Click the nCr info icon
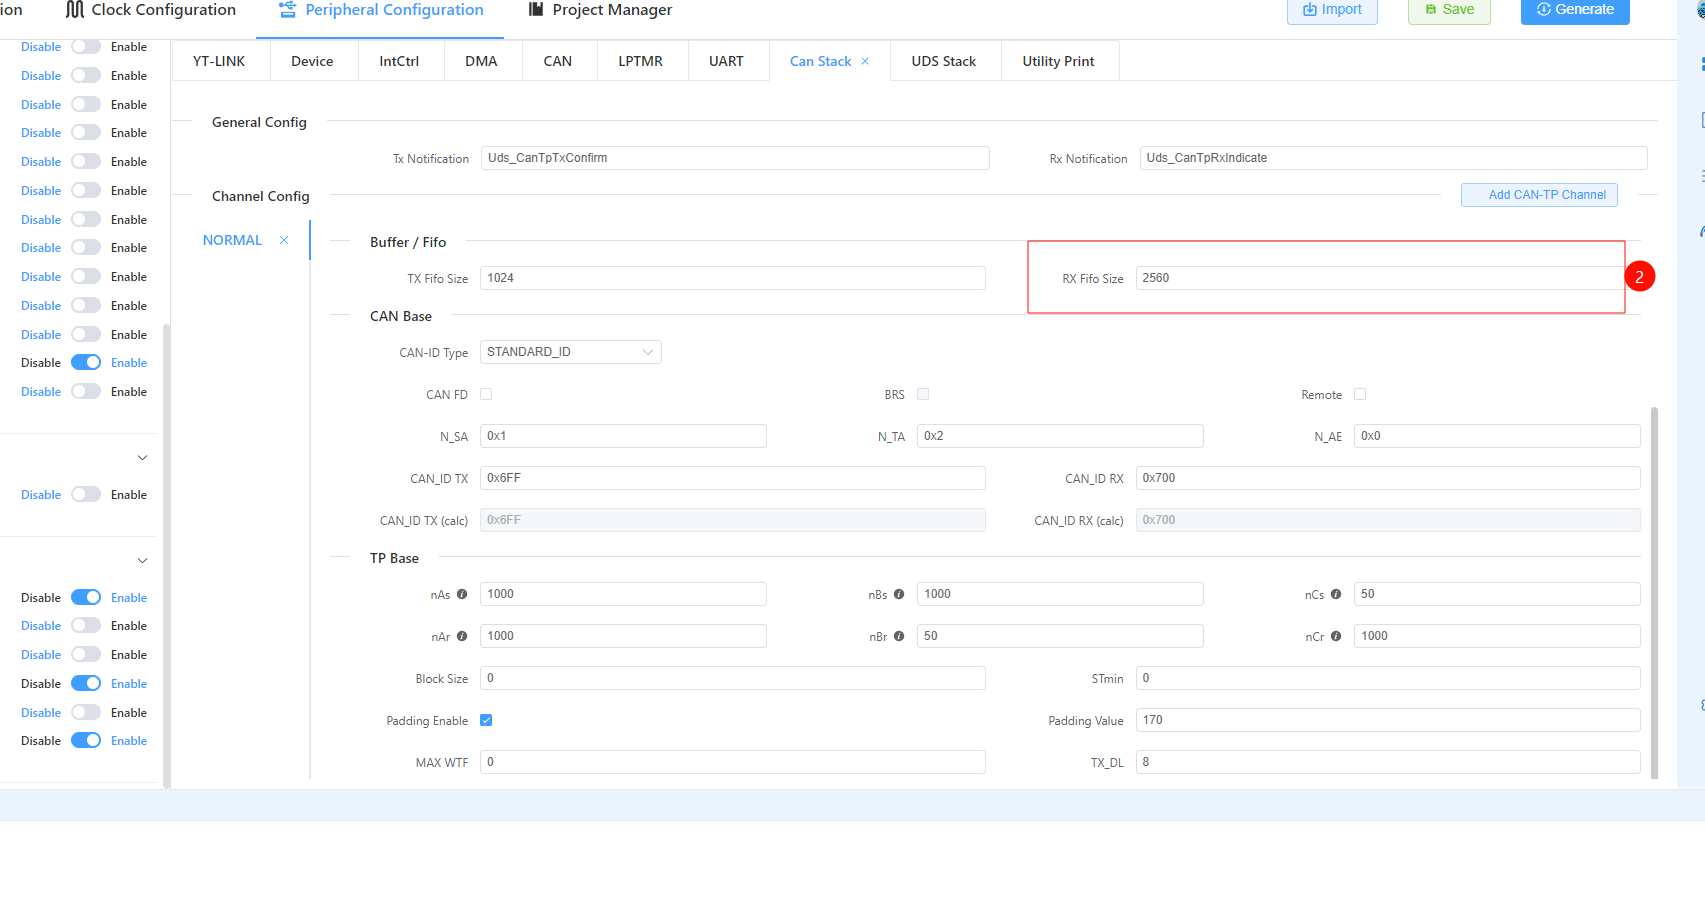This screenshot has height=923, width=1705. pos(1336,636)
